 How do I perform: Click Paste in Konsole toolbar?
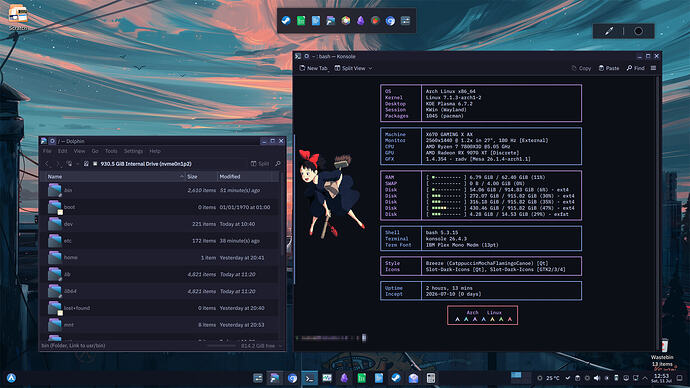coord(609,68)
